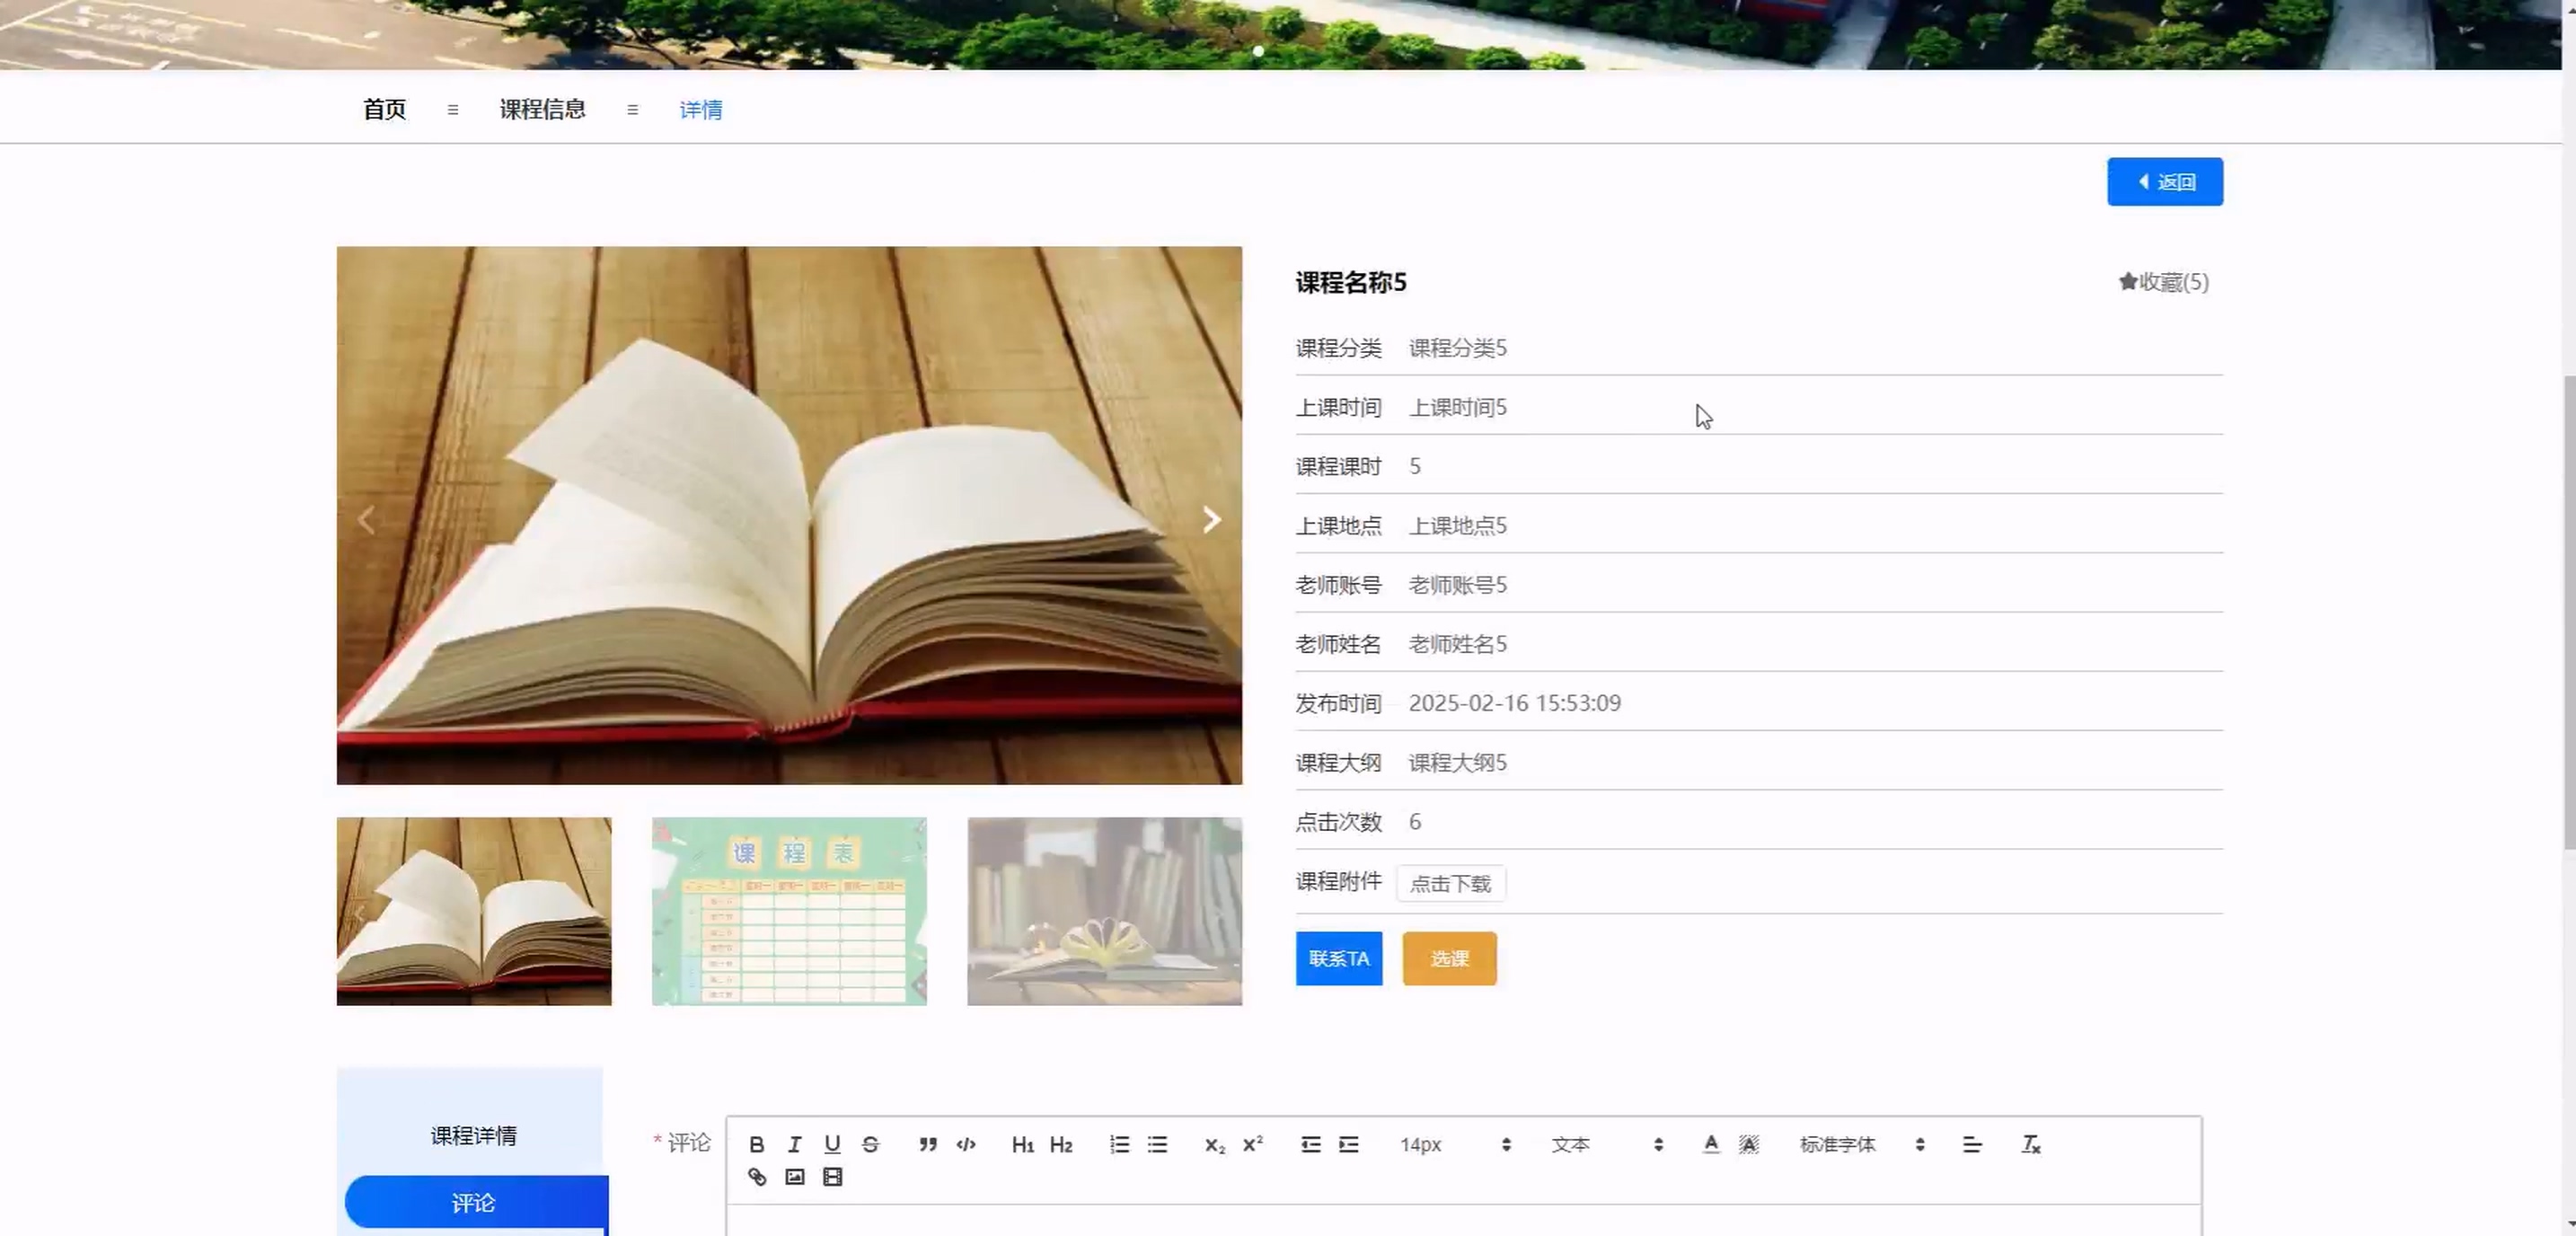Insert a code block in editor

966,1144
